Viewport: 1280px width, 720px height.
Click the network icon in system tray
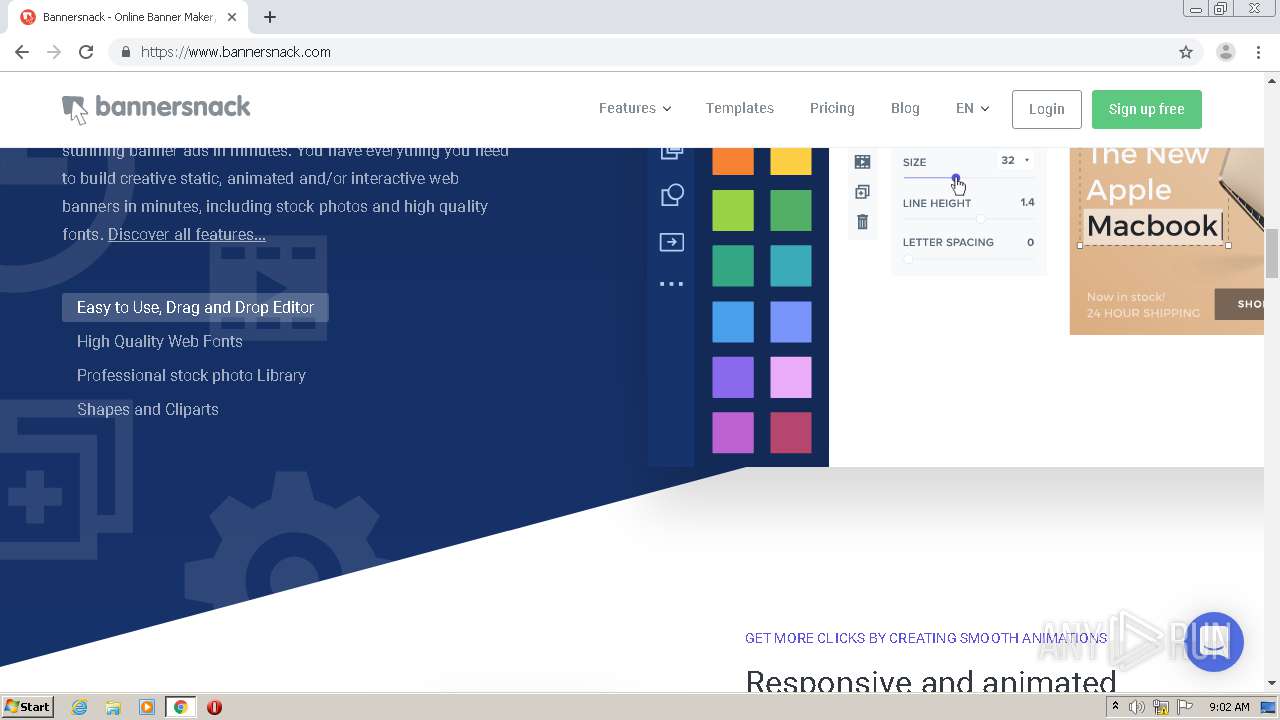point(1161,707)
